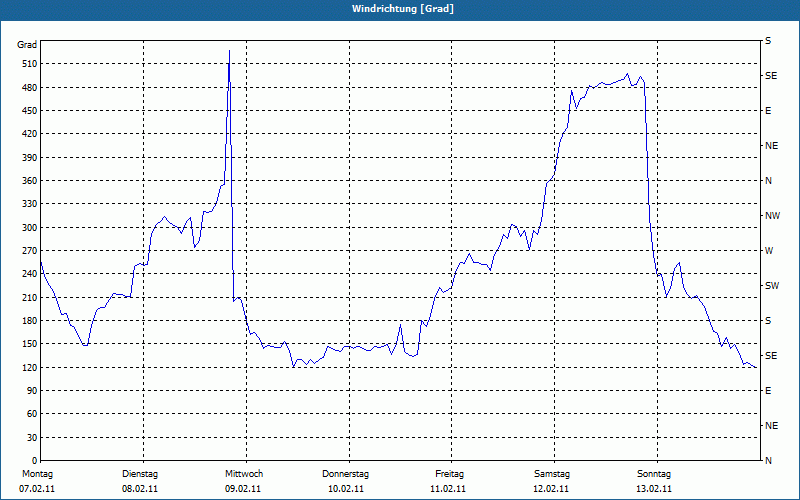
Task: Pick the 'Donnerstag' day label
Action: click(345, 474)
